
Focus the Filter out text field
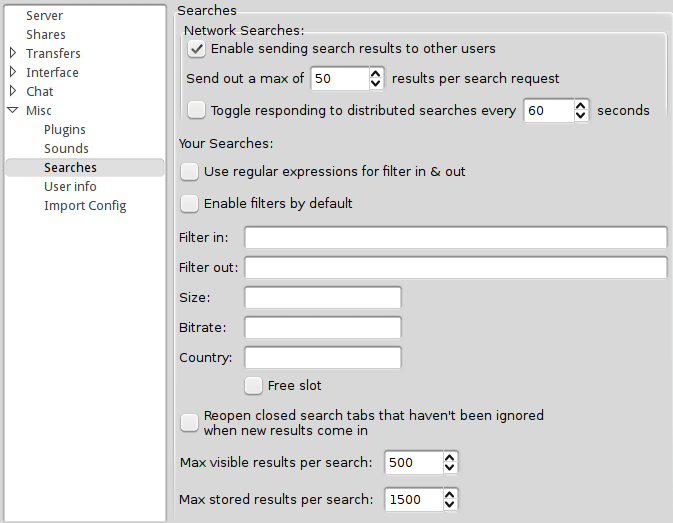coord(456,268)
